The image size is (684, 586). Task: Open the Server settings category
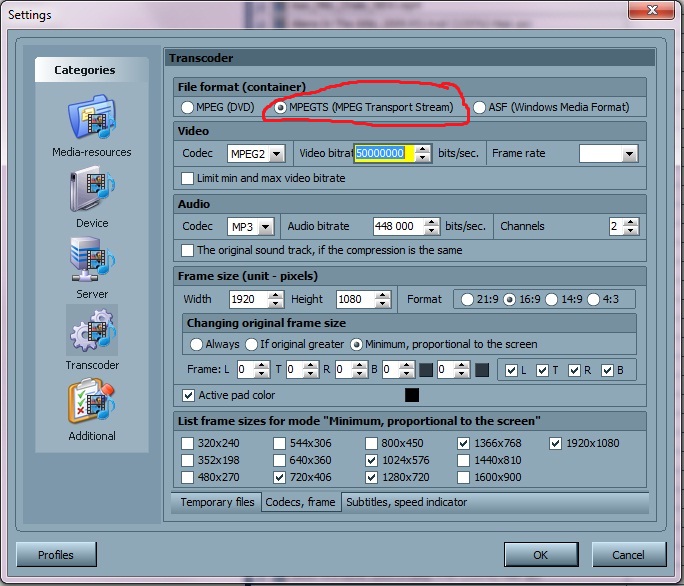point(92,261)
